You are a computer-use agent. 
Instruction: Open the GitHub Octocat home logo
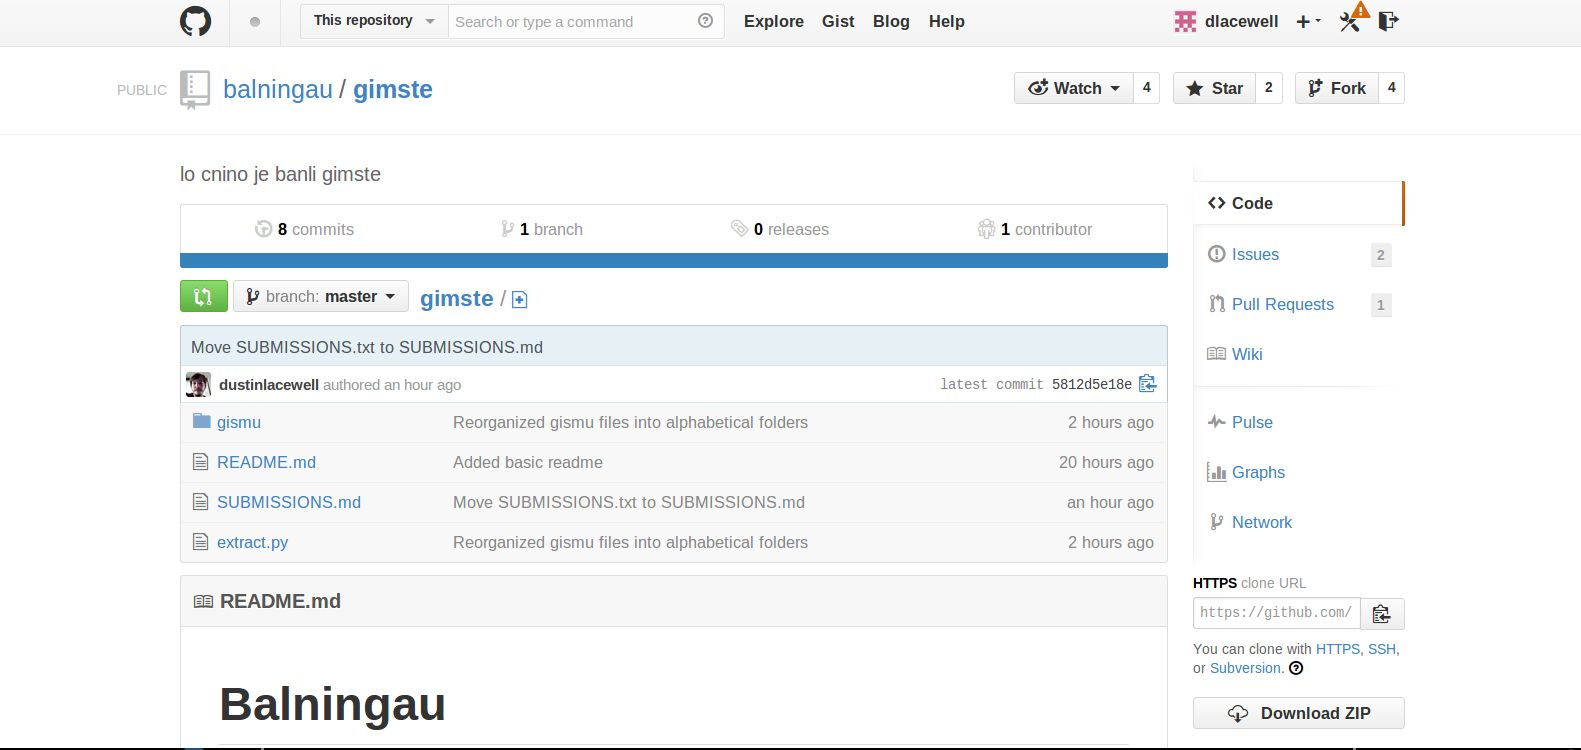tap(195, 21)
